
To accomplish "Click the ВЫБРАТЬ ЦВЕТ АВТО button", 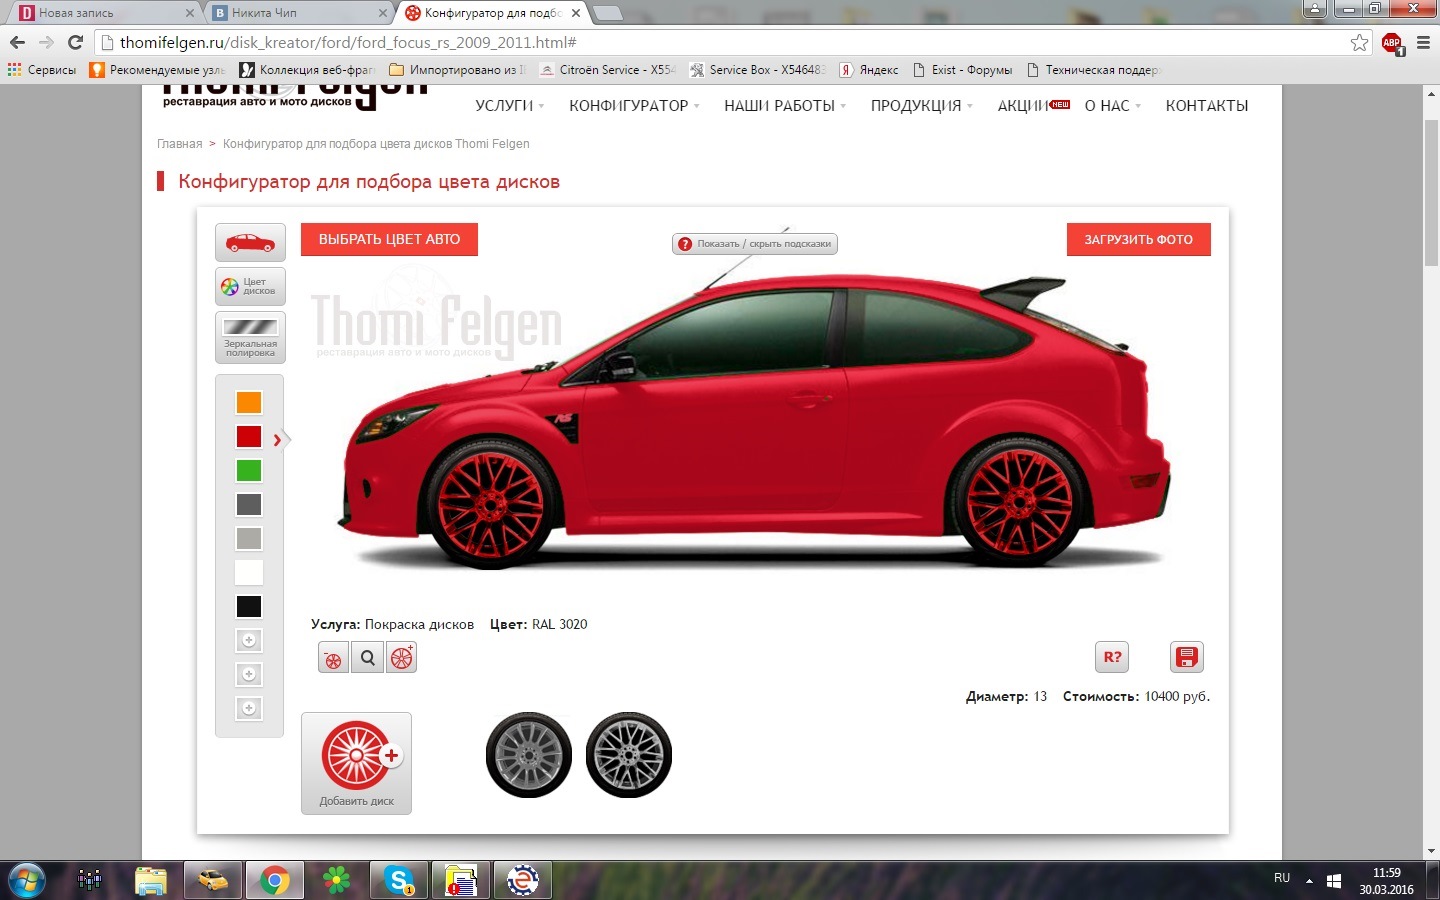I will pos(389,239).
